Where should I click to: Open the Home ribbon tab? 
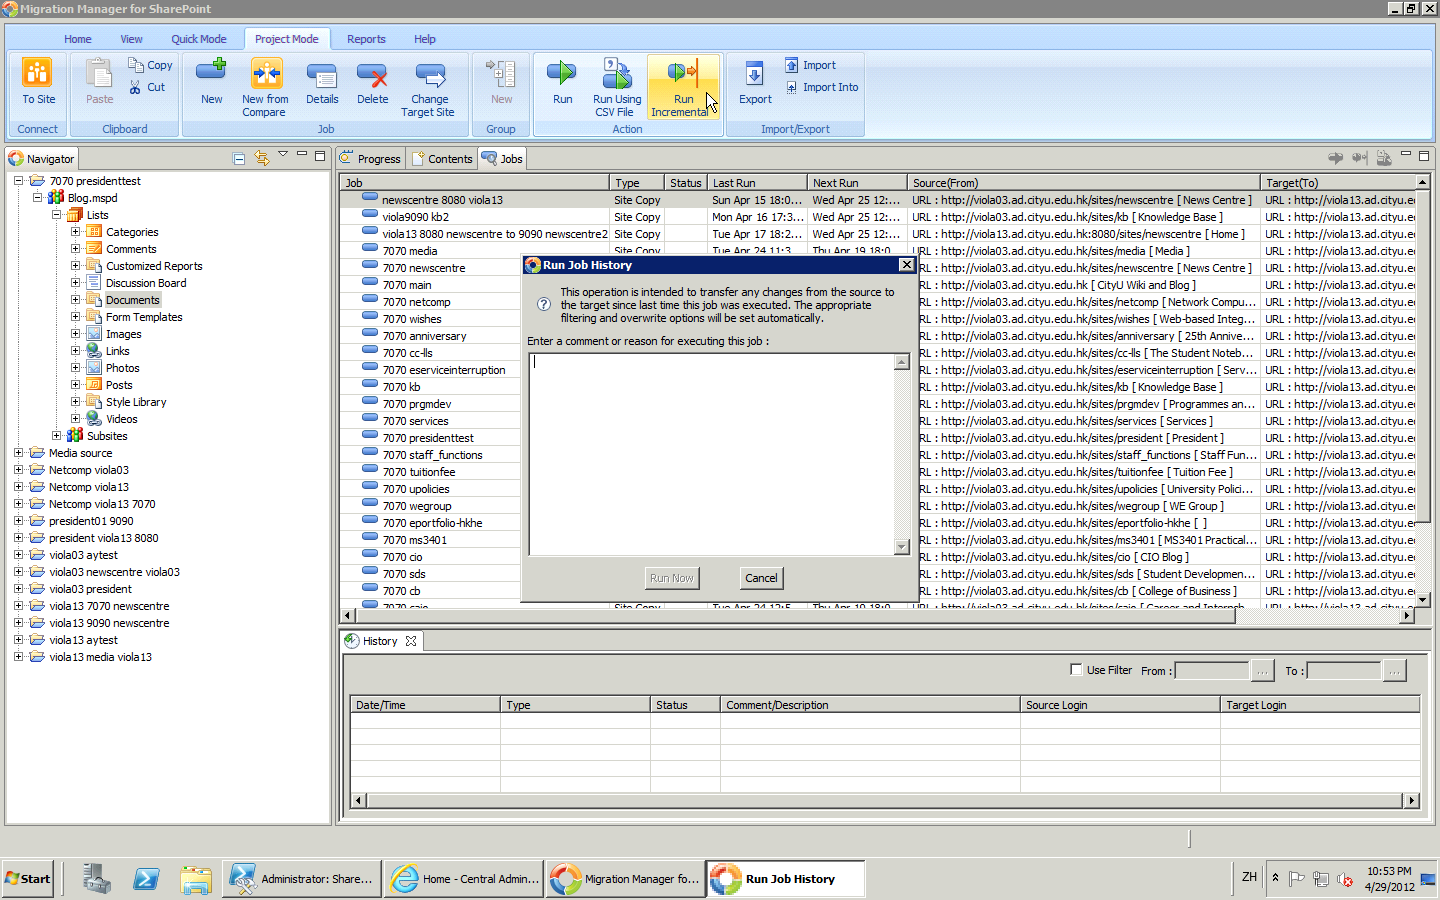coord(77,39)
